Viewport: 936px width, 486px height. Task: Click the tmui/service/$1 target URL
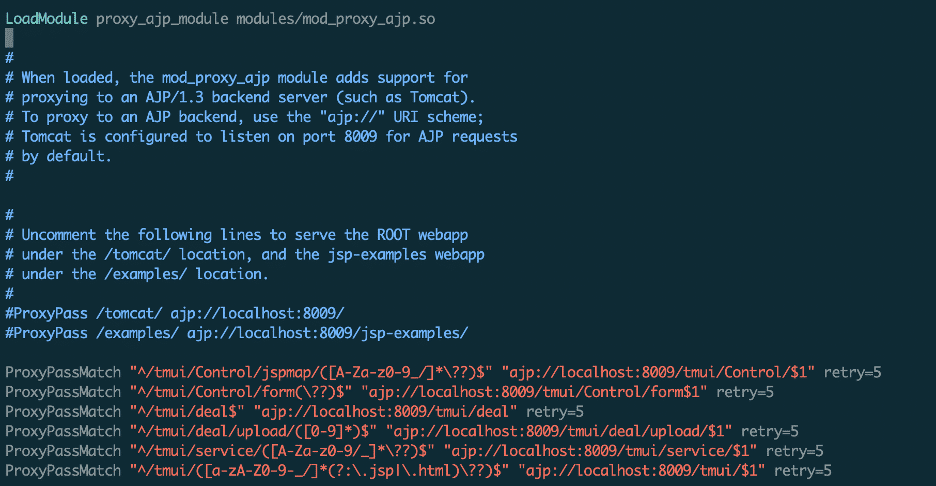(x=600, y=451)
